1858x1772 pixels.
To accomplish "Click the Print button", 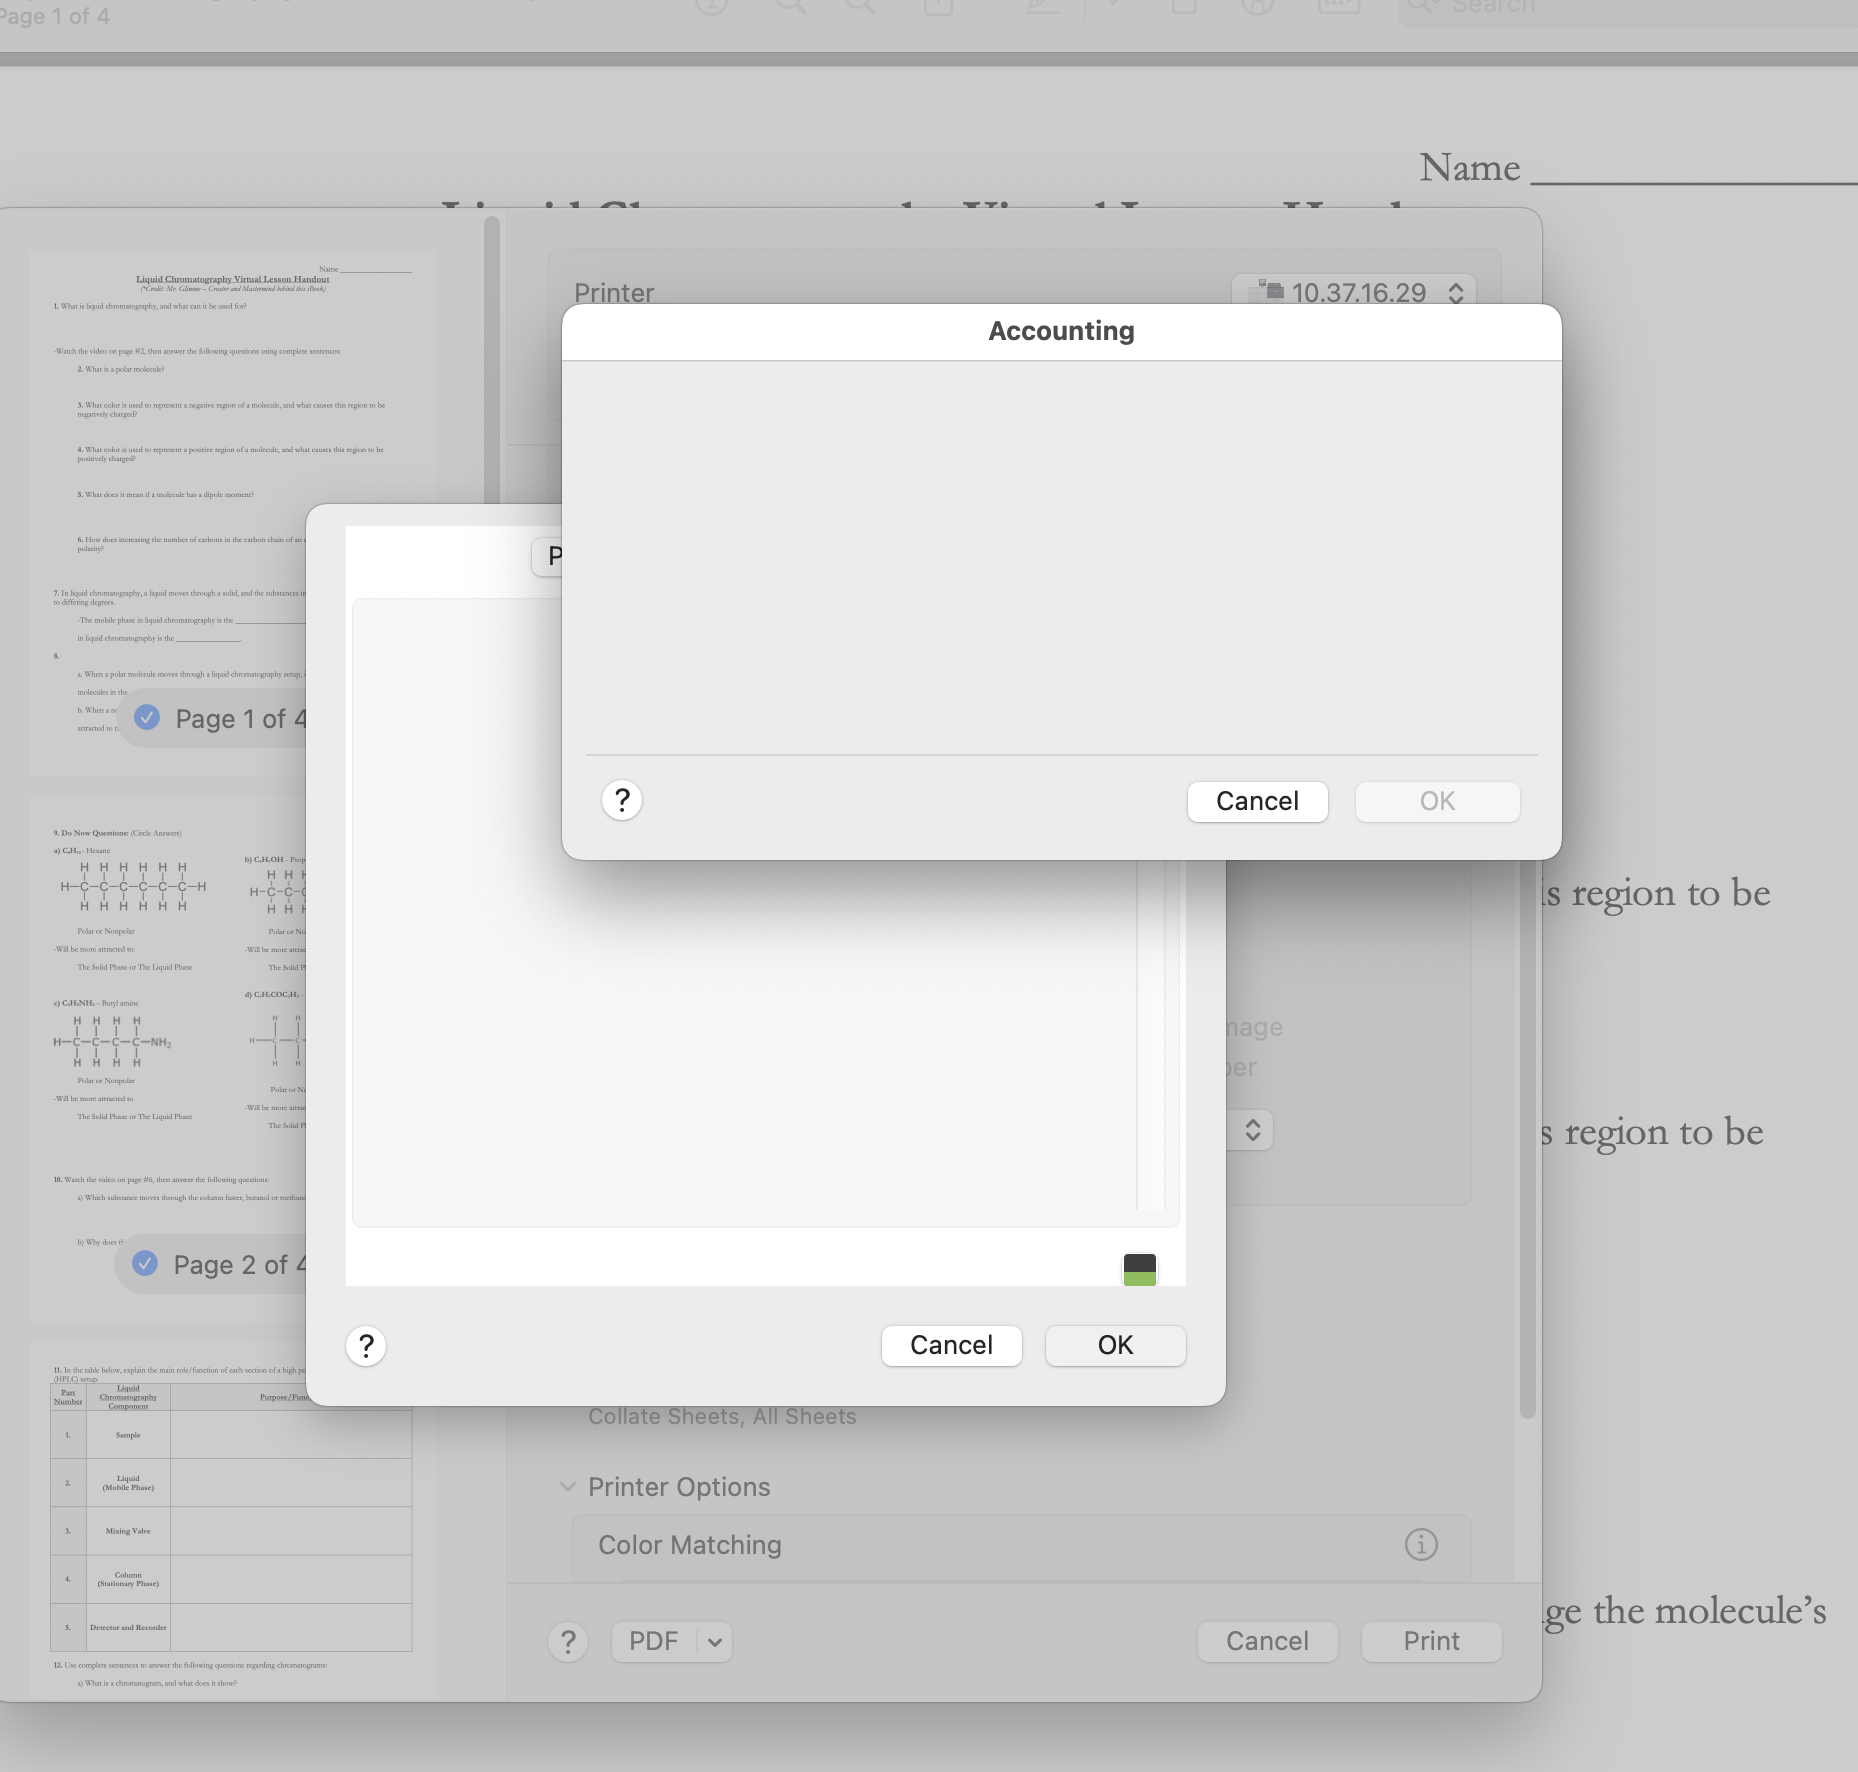I will point(1431,1641).
